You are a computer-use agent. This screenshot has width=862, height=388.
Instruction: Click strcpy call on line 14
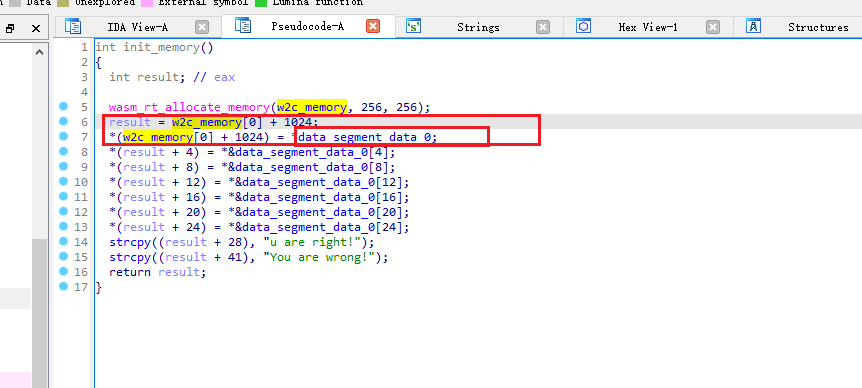tap(130, 242)
